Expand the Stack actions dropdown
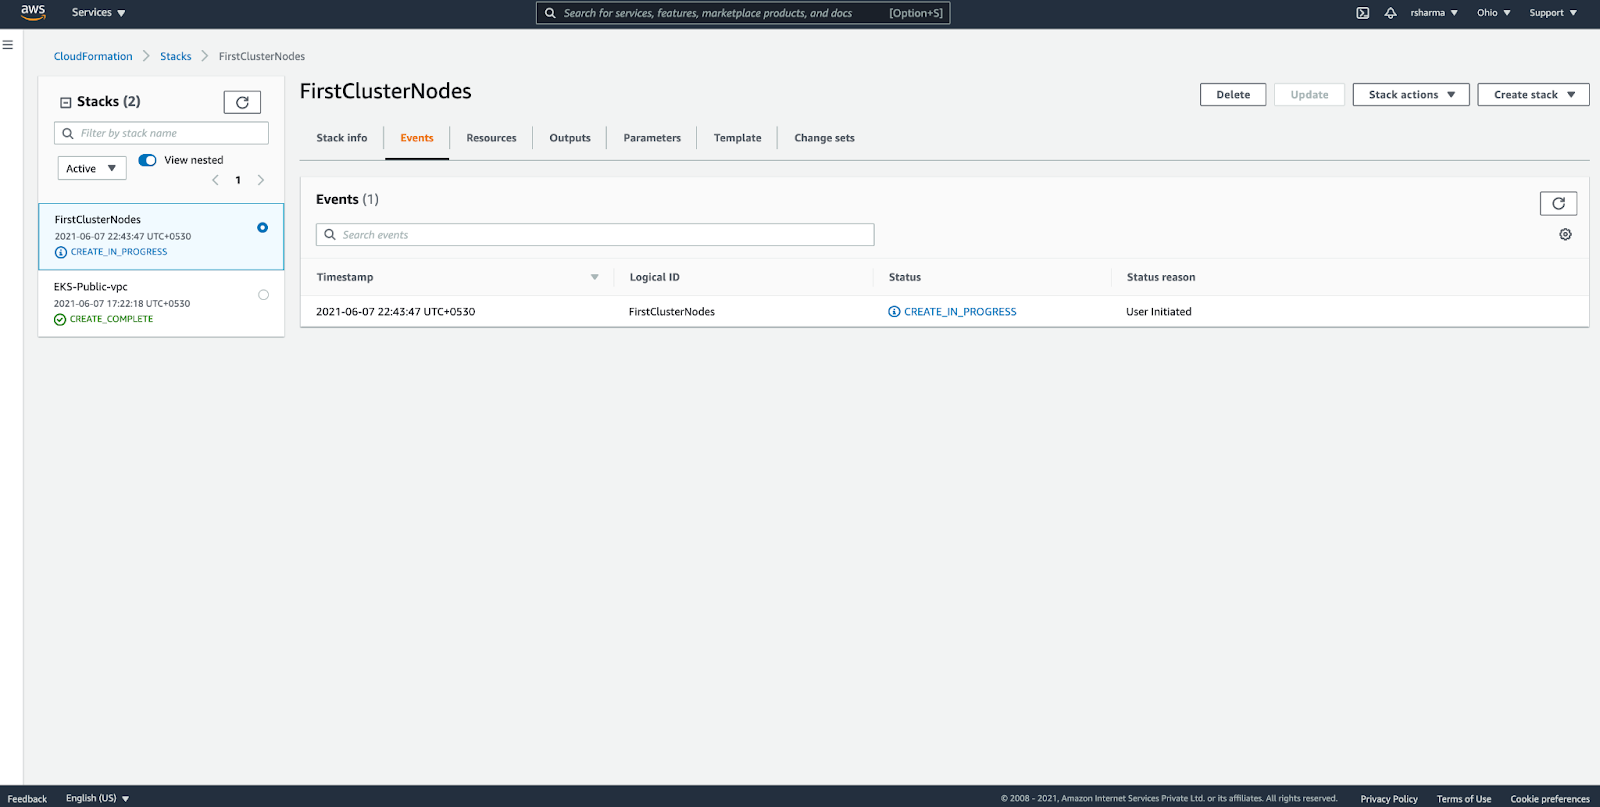The image size is (1600, 807). pos(1410,95)
